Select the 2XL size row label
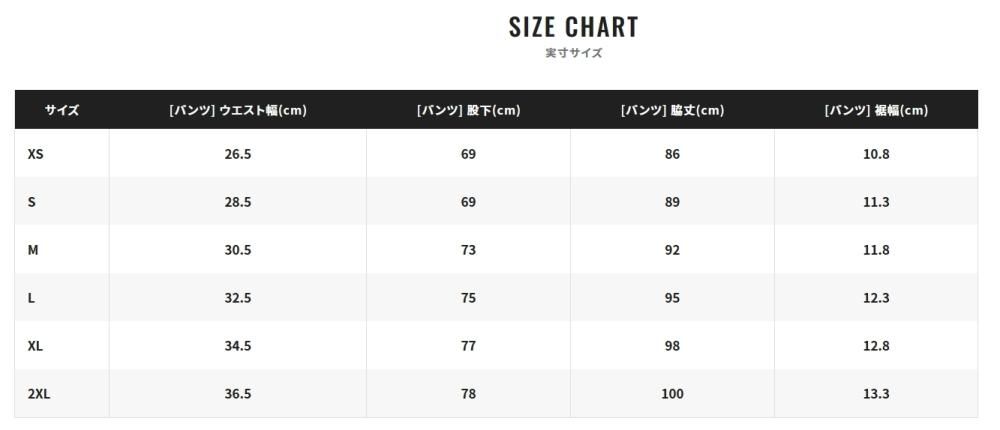 [39, 394]
